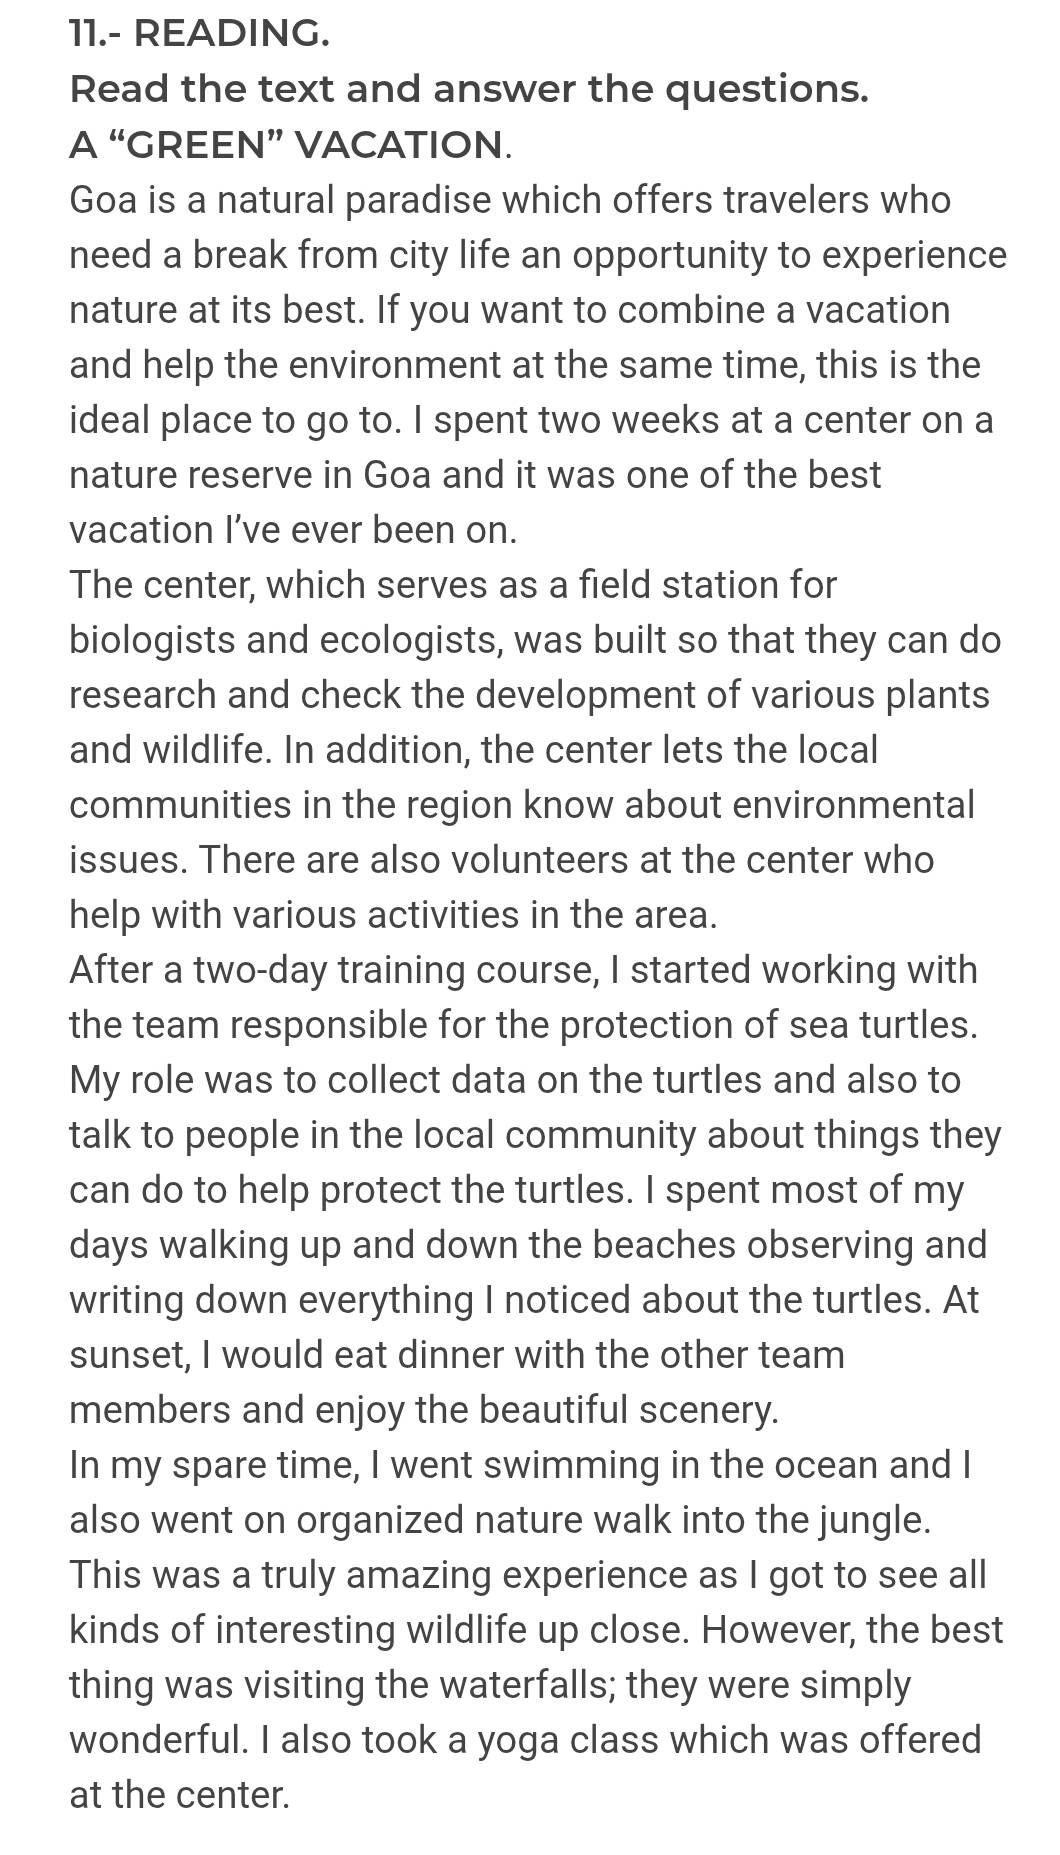Click the line 'After a two-day training course'
This screenshot has height=1855, width=1060.
523,970
